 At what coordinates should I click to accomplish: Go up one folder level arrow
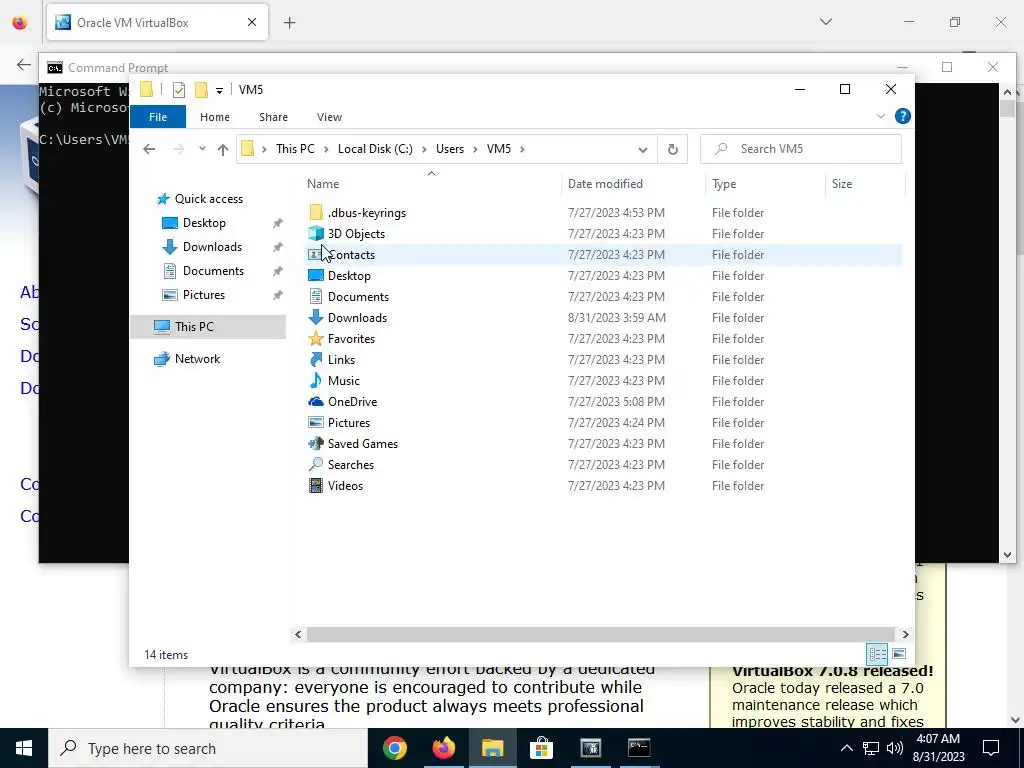coord(223,149)
